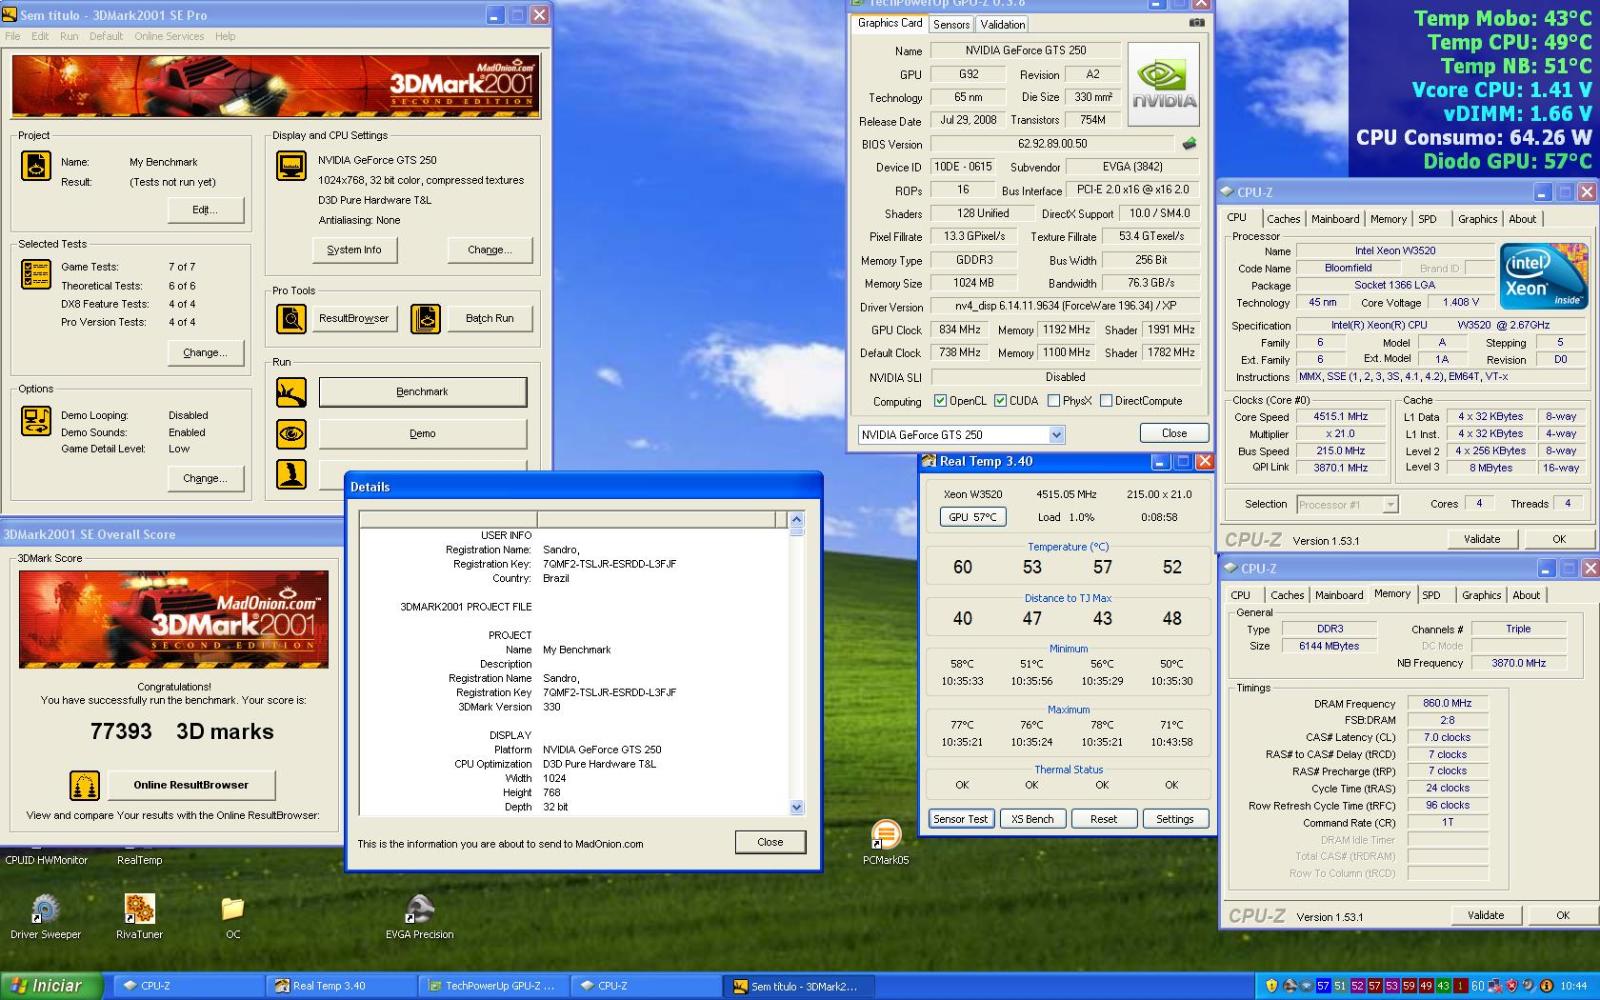Viewport: 1600px width, 1000px height.
Task: Click Validate button in upper CPU-Z window
Action: point(1482,539)
